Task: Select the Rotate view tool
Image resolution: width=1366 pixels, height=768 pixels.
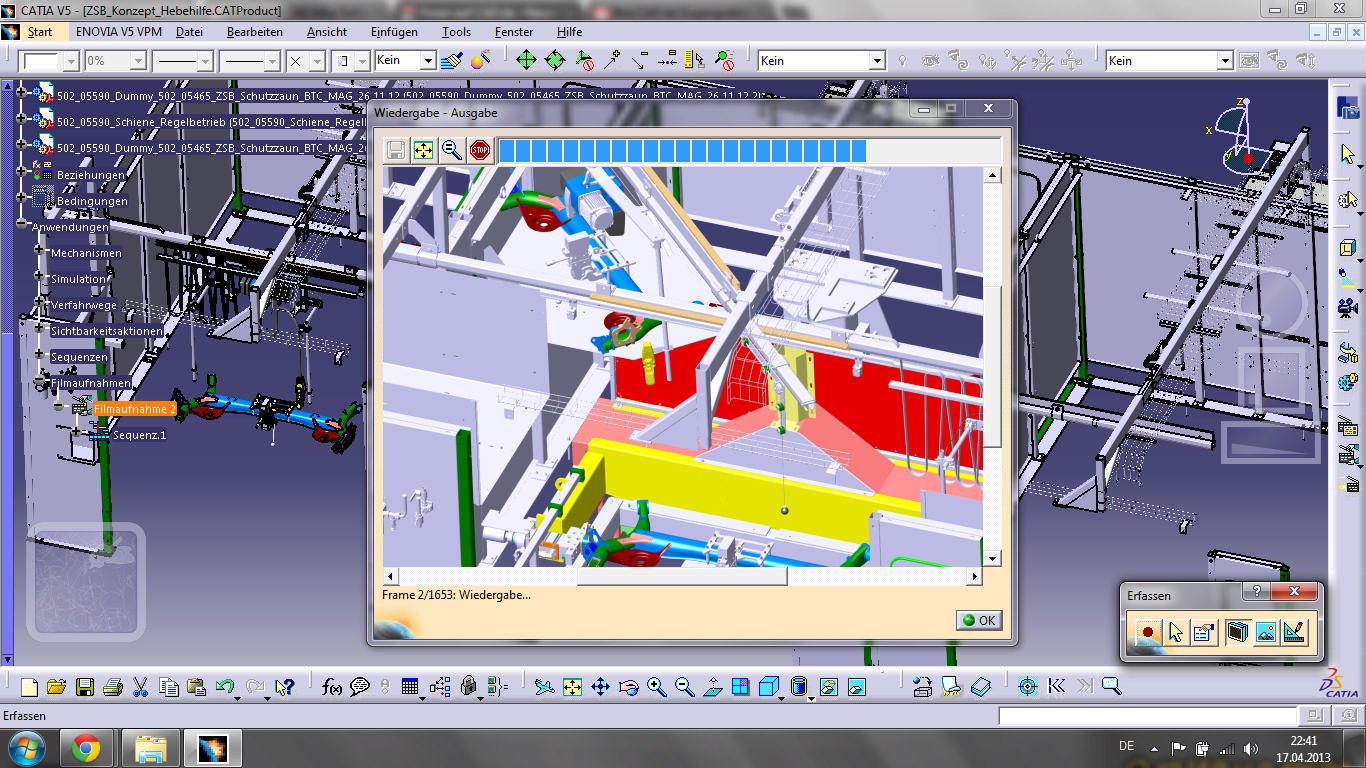Action: point(628,687)
